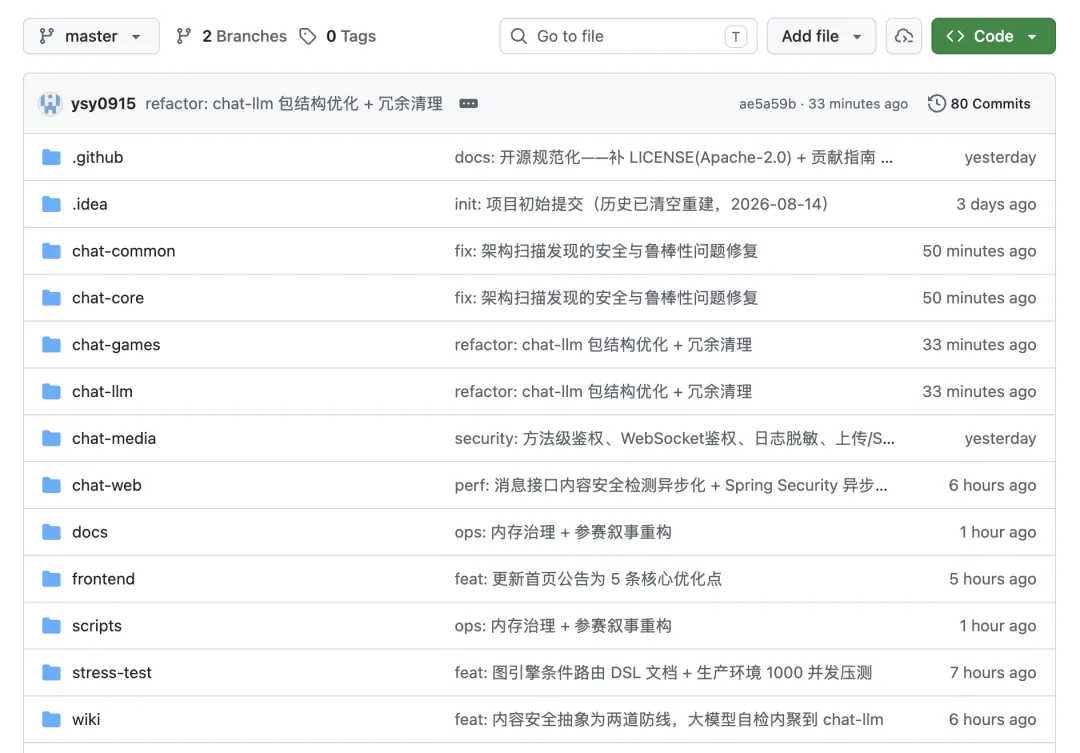Open the scripts folder name
Viewport: 1080px width, 753px height.
[97, 626]
